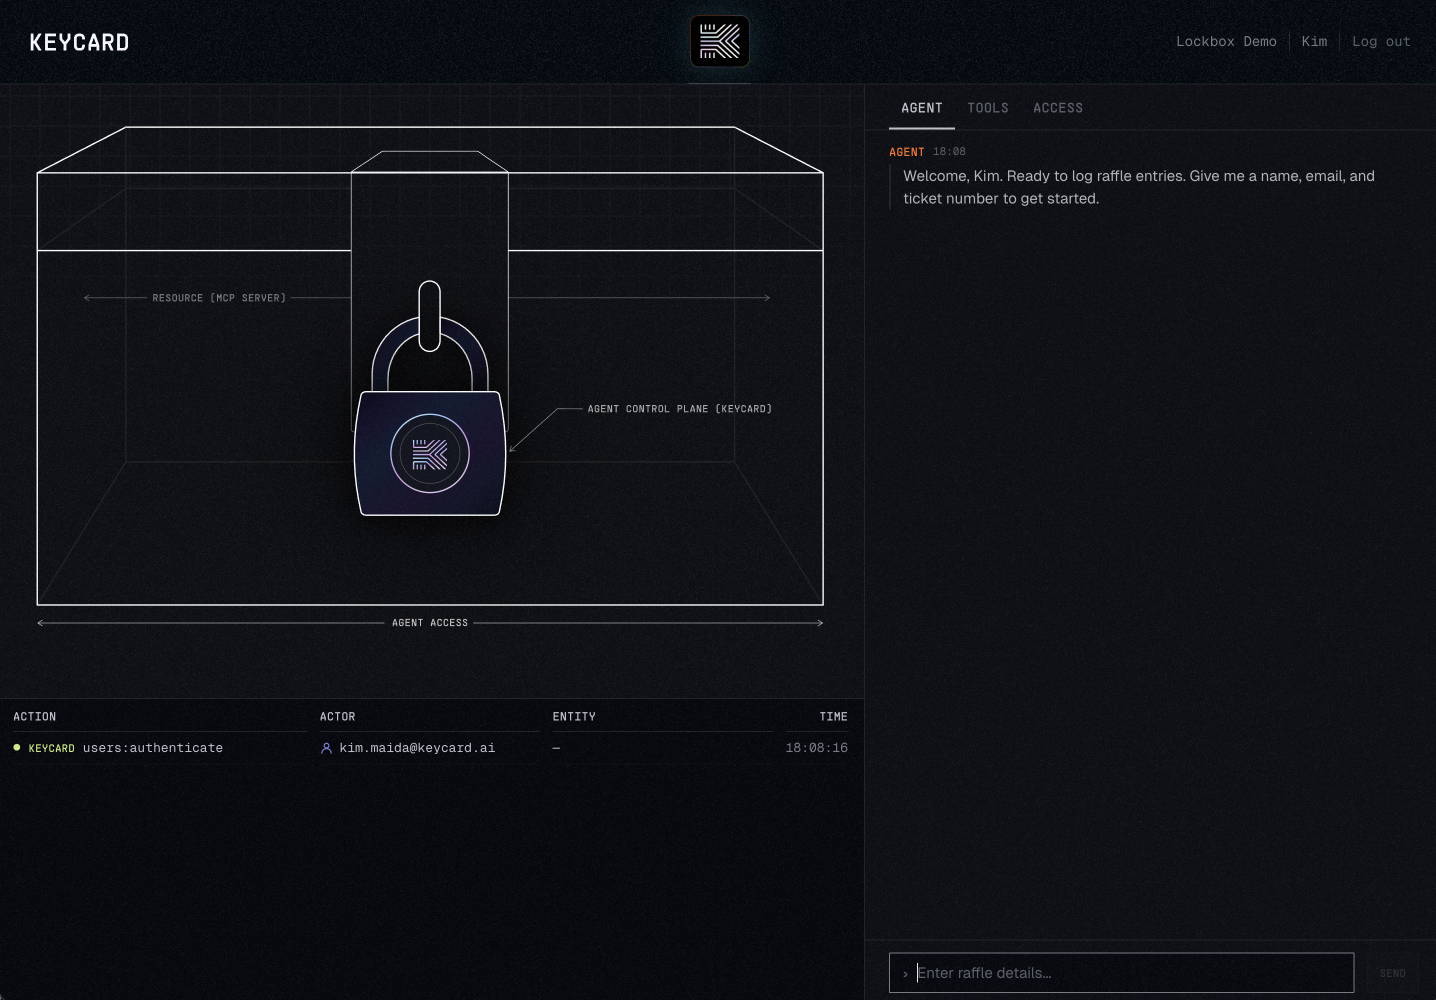Click the green status dot on the authenticate entry
The height and width of the screenshot is (1000, 1436).
[x=15, y=747]
